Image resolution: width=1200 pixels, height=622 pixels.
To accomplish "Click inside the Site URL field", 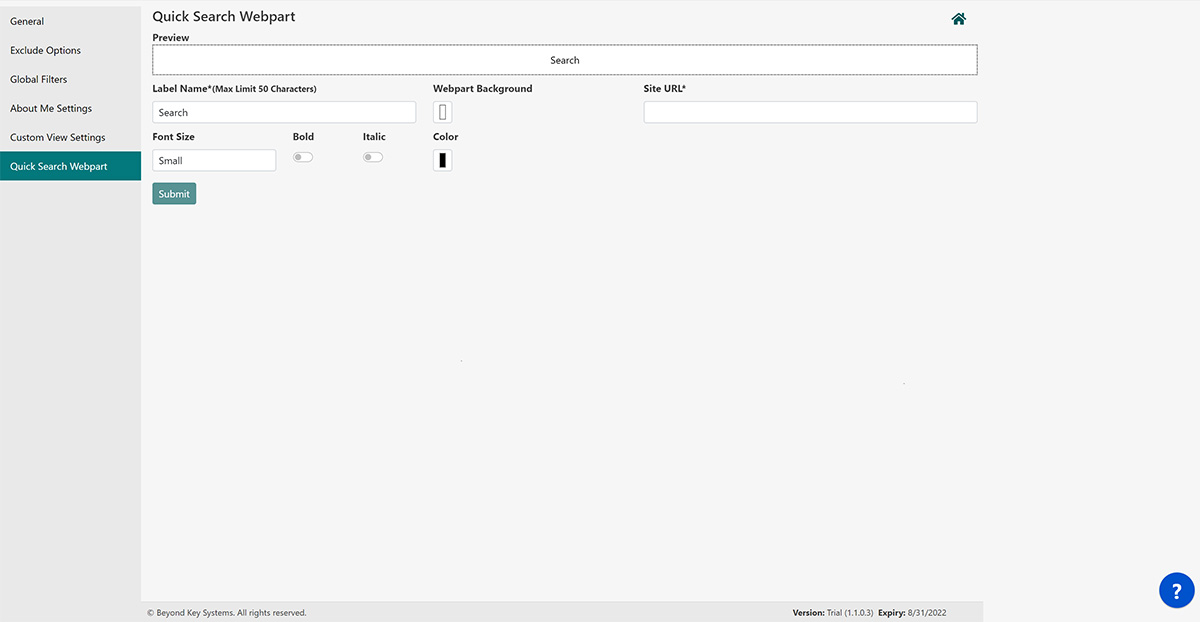I will (809, 111).
